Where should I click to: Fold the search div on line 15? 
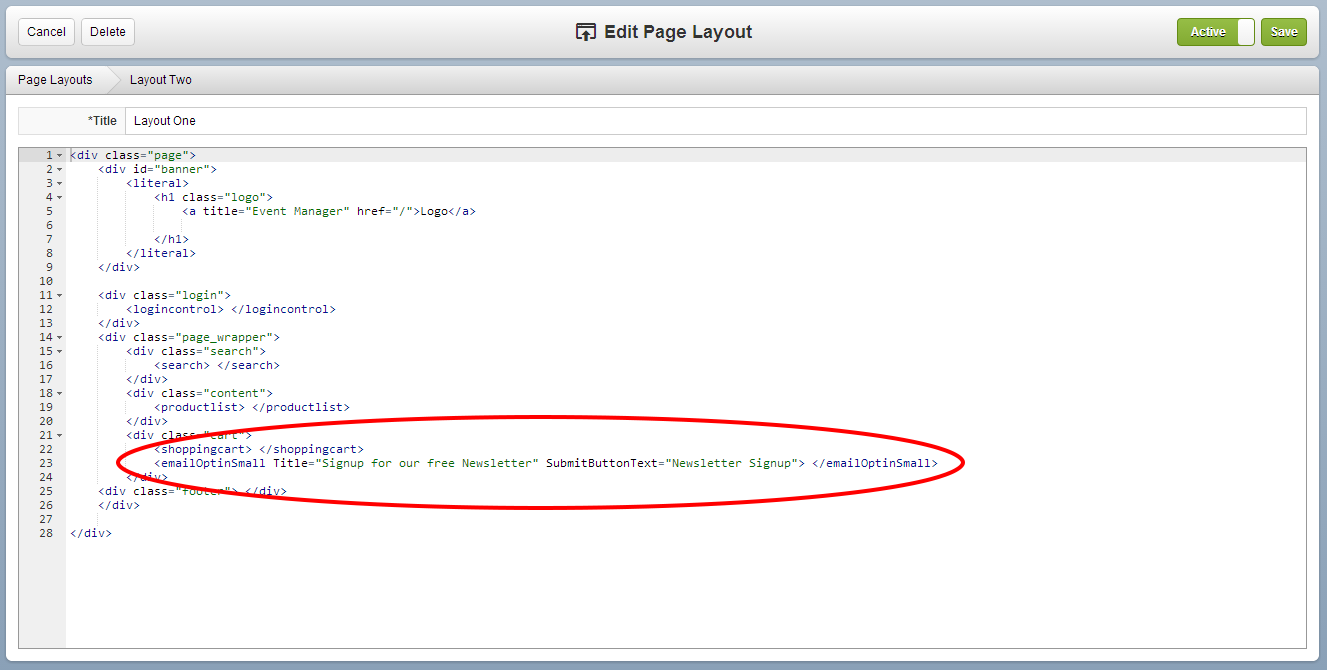point(60,351)
